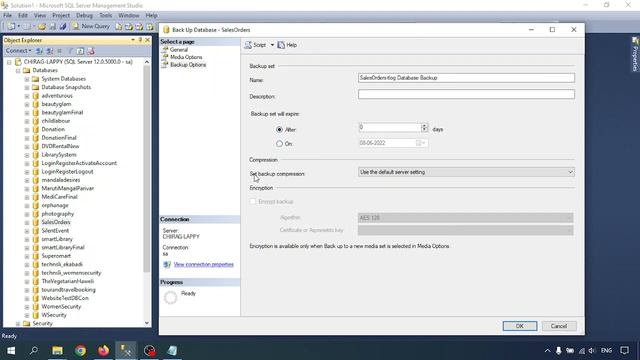
Task: Open the Algorithm AES 128 dropdown
Action: (x=466, y=218)
